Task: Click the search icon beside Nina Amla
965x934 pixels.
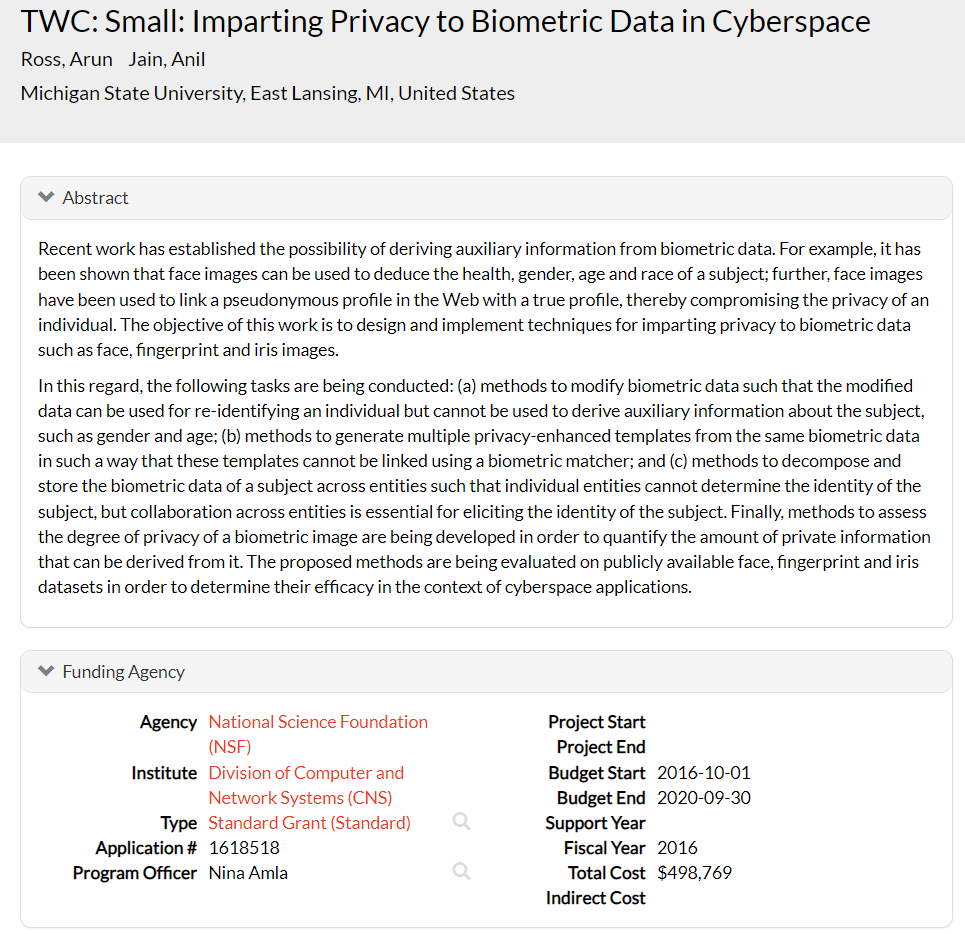Action: point(461,872)
